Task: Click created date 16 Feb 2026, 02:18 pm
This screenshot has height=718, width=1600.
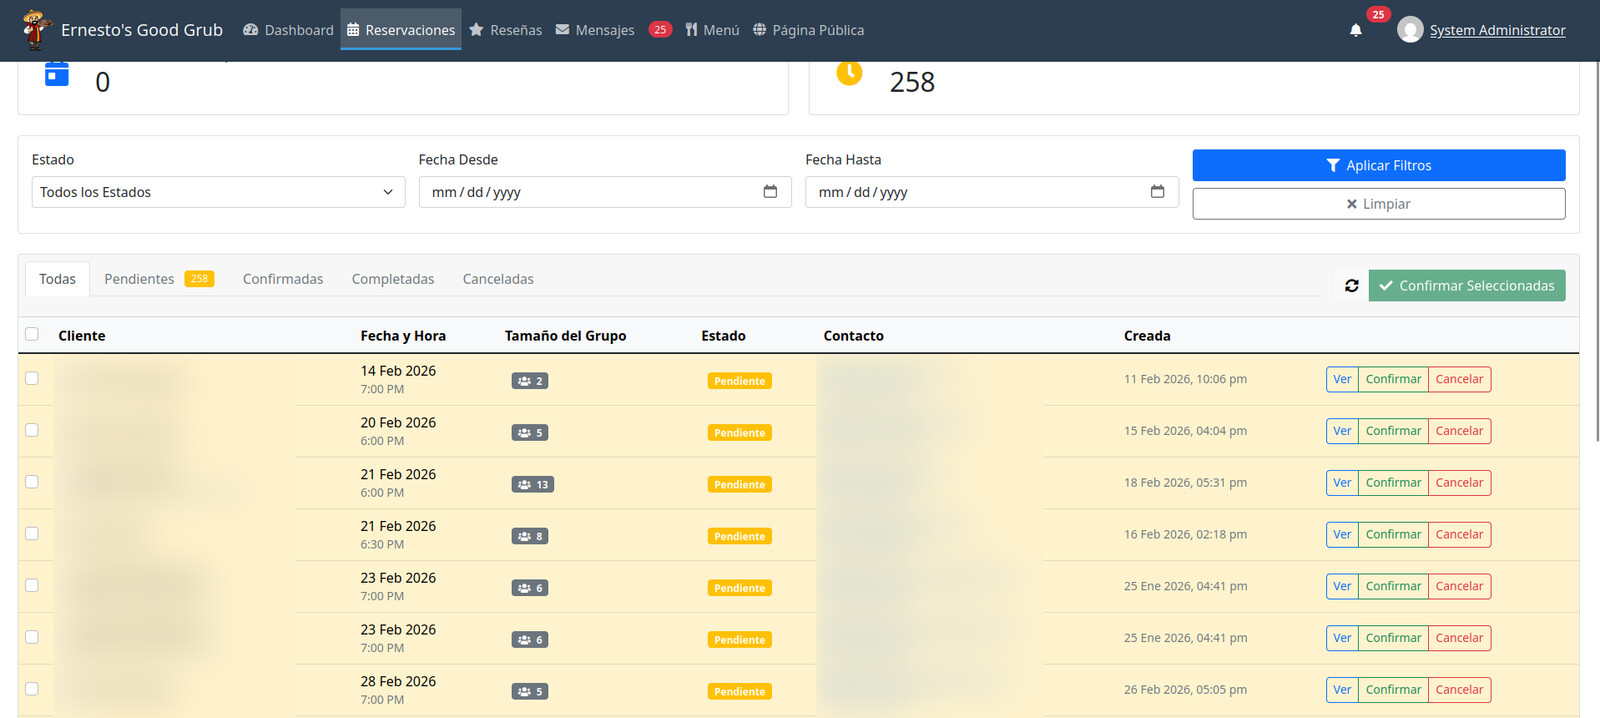Action: tap(1185, 535)
